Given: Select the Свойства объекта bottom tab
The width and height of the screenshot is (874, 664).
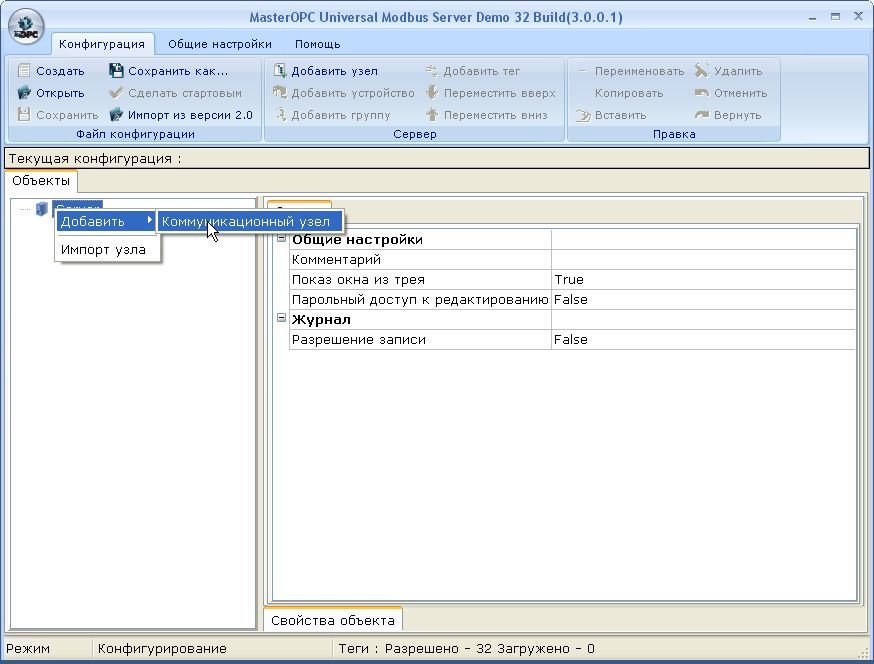Looking at the screenshot, I should (x=332, y=620).
